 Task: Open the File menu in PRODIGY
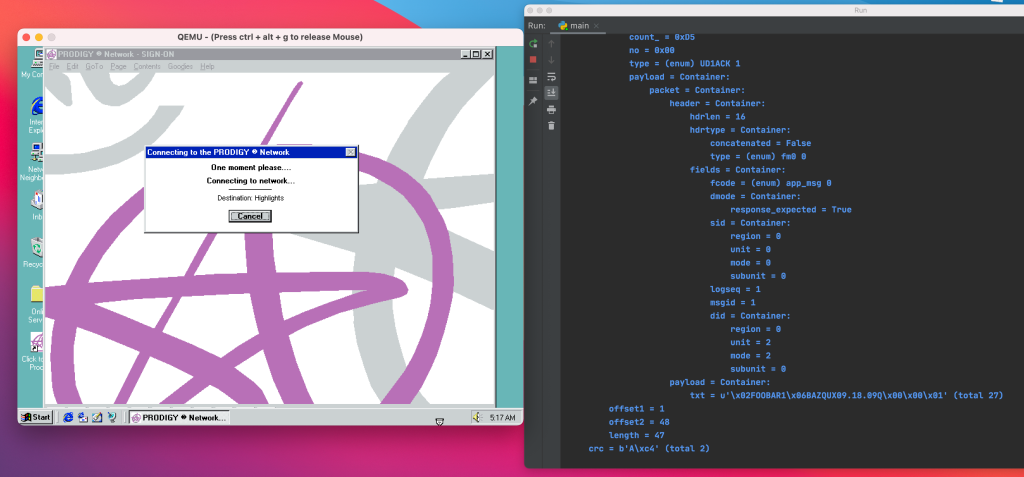click(54, 67)
